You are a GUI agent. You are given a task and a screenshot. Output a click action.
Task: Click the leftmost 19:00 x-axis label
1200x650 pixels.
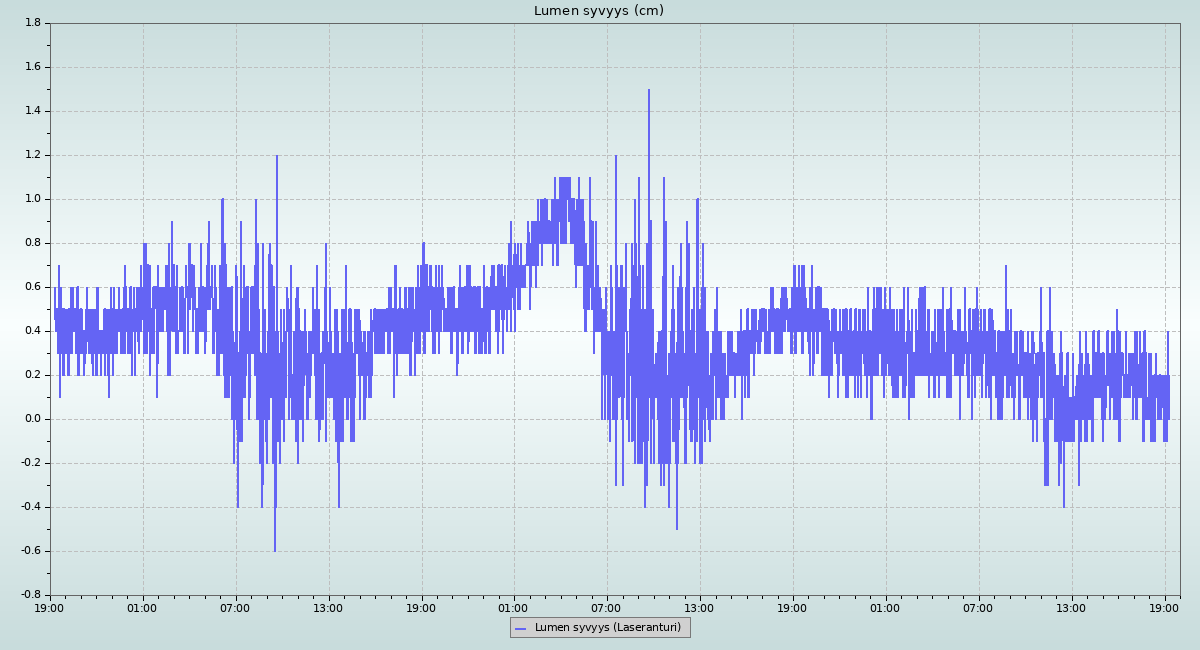(x=50, y=607)
